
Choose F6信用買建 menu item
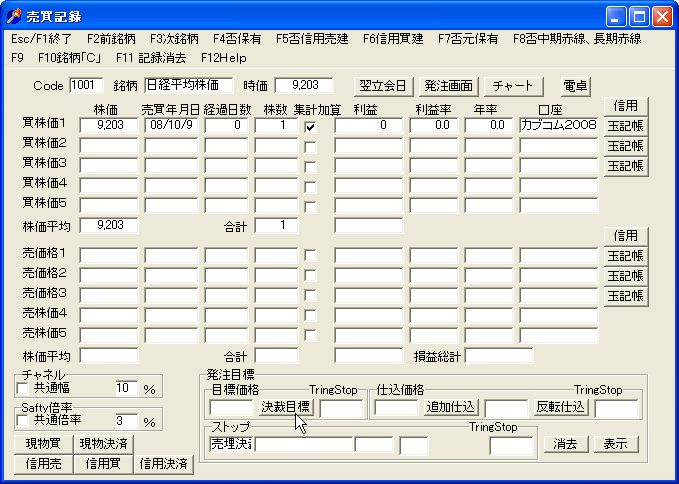click(x=393, y=39)
